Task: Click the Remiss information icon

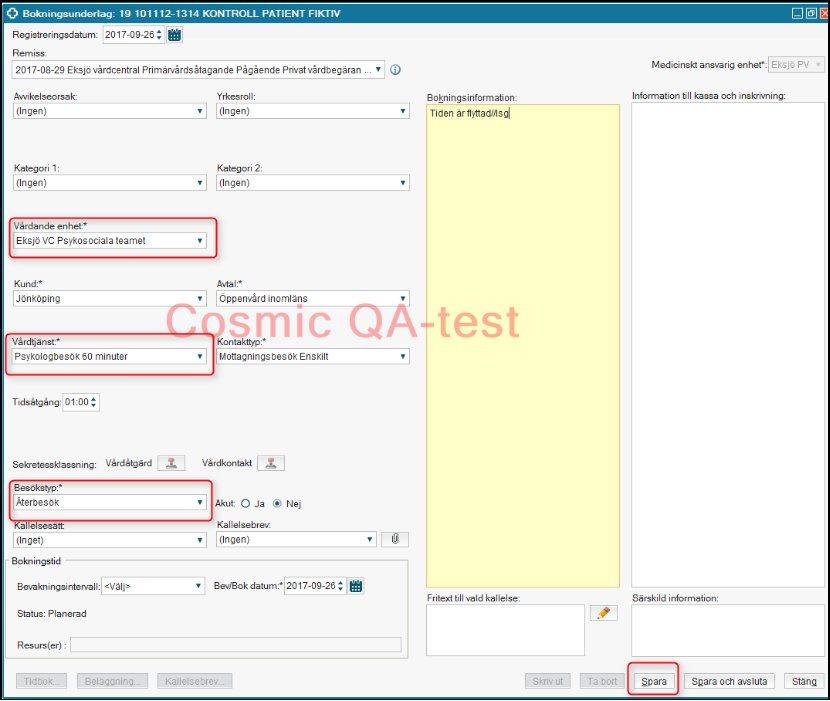Action: point(395,70)
